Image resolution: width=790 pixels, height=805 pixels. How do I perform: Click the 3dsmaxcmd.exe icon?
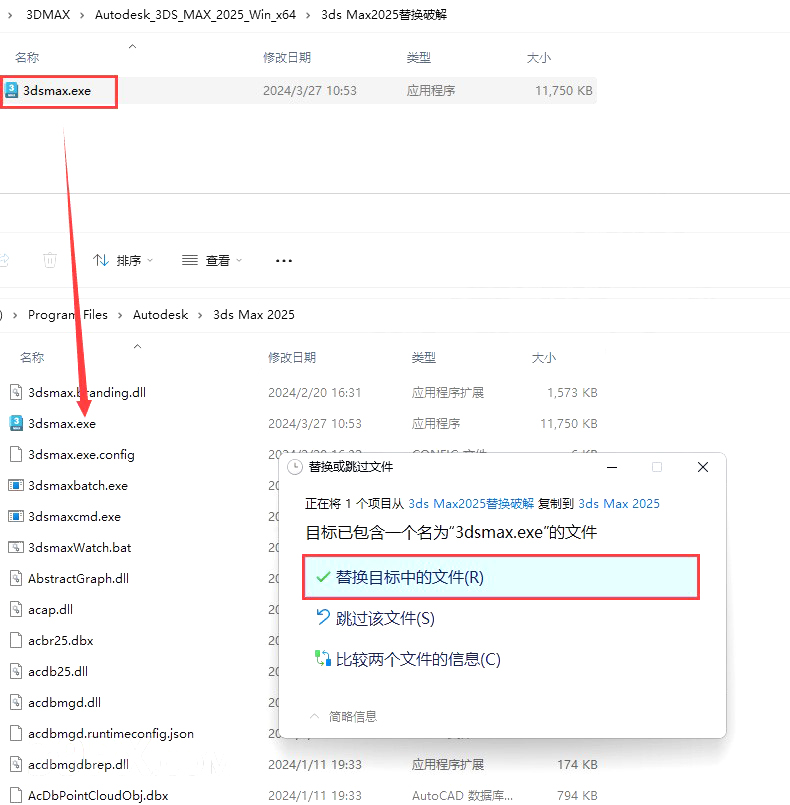coord(16,516)
